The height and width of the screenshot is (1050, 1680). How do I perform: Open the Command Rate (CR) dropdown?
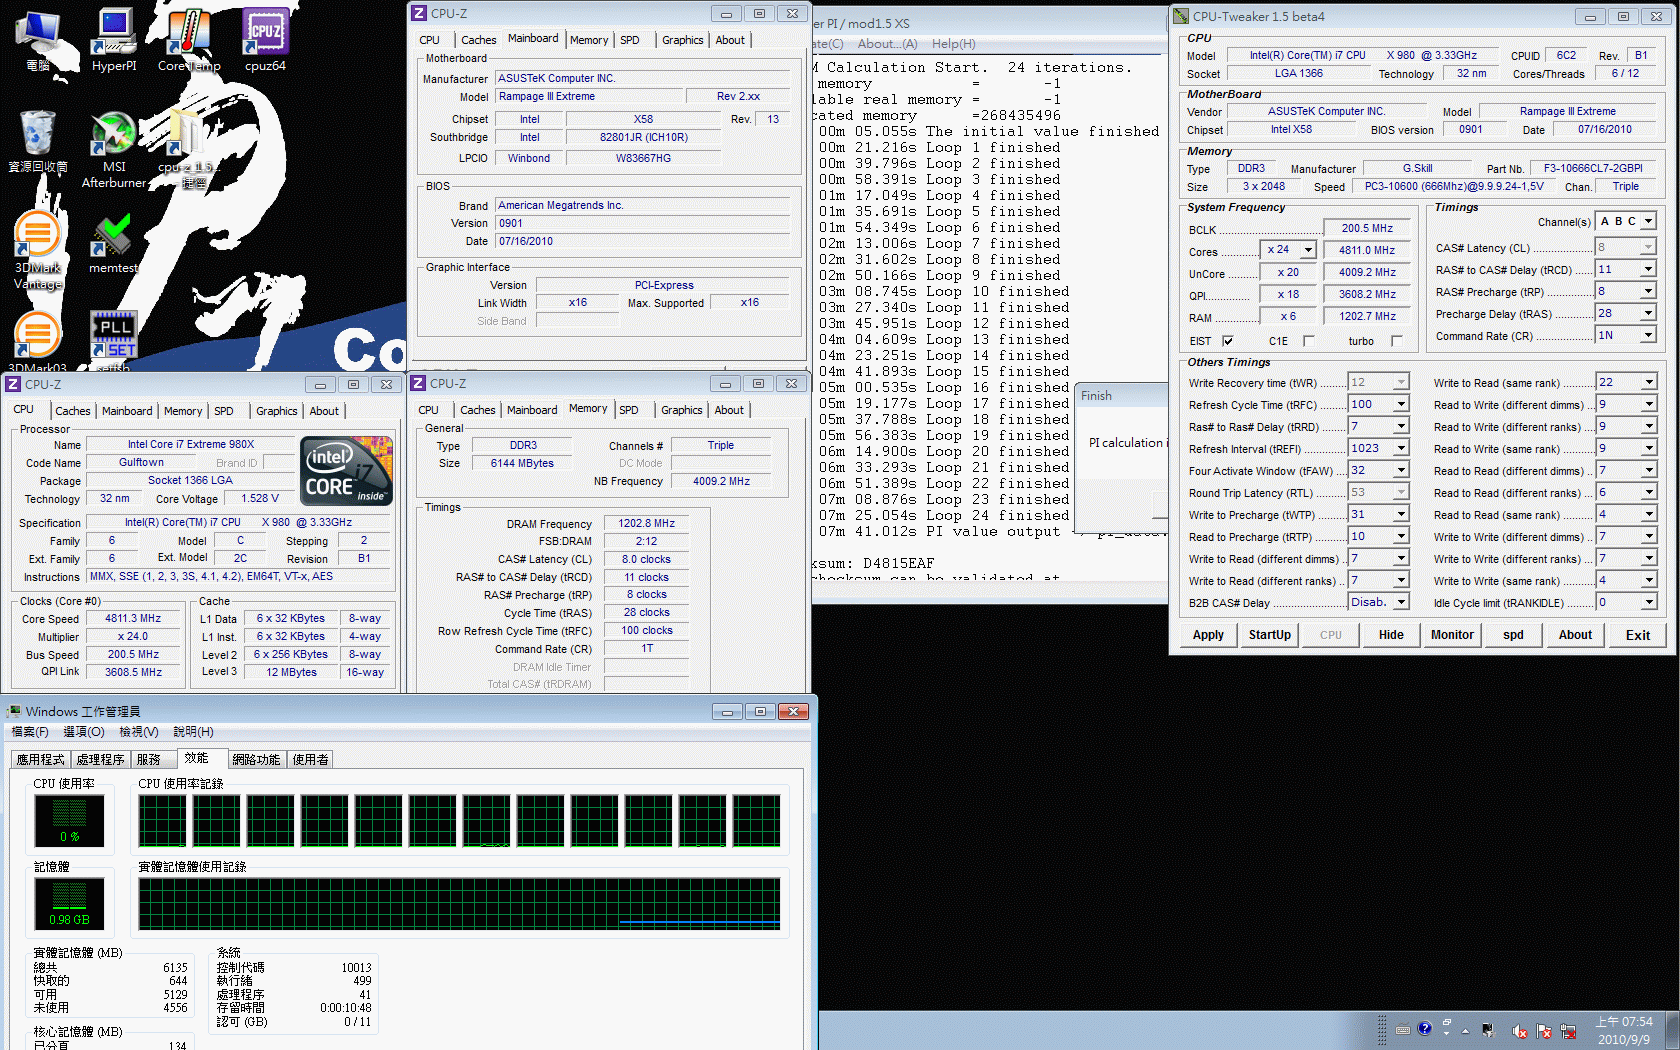[x=1648, y=335]
